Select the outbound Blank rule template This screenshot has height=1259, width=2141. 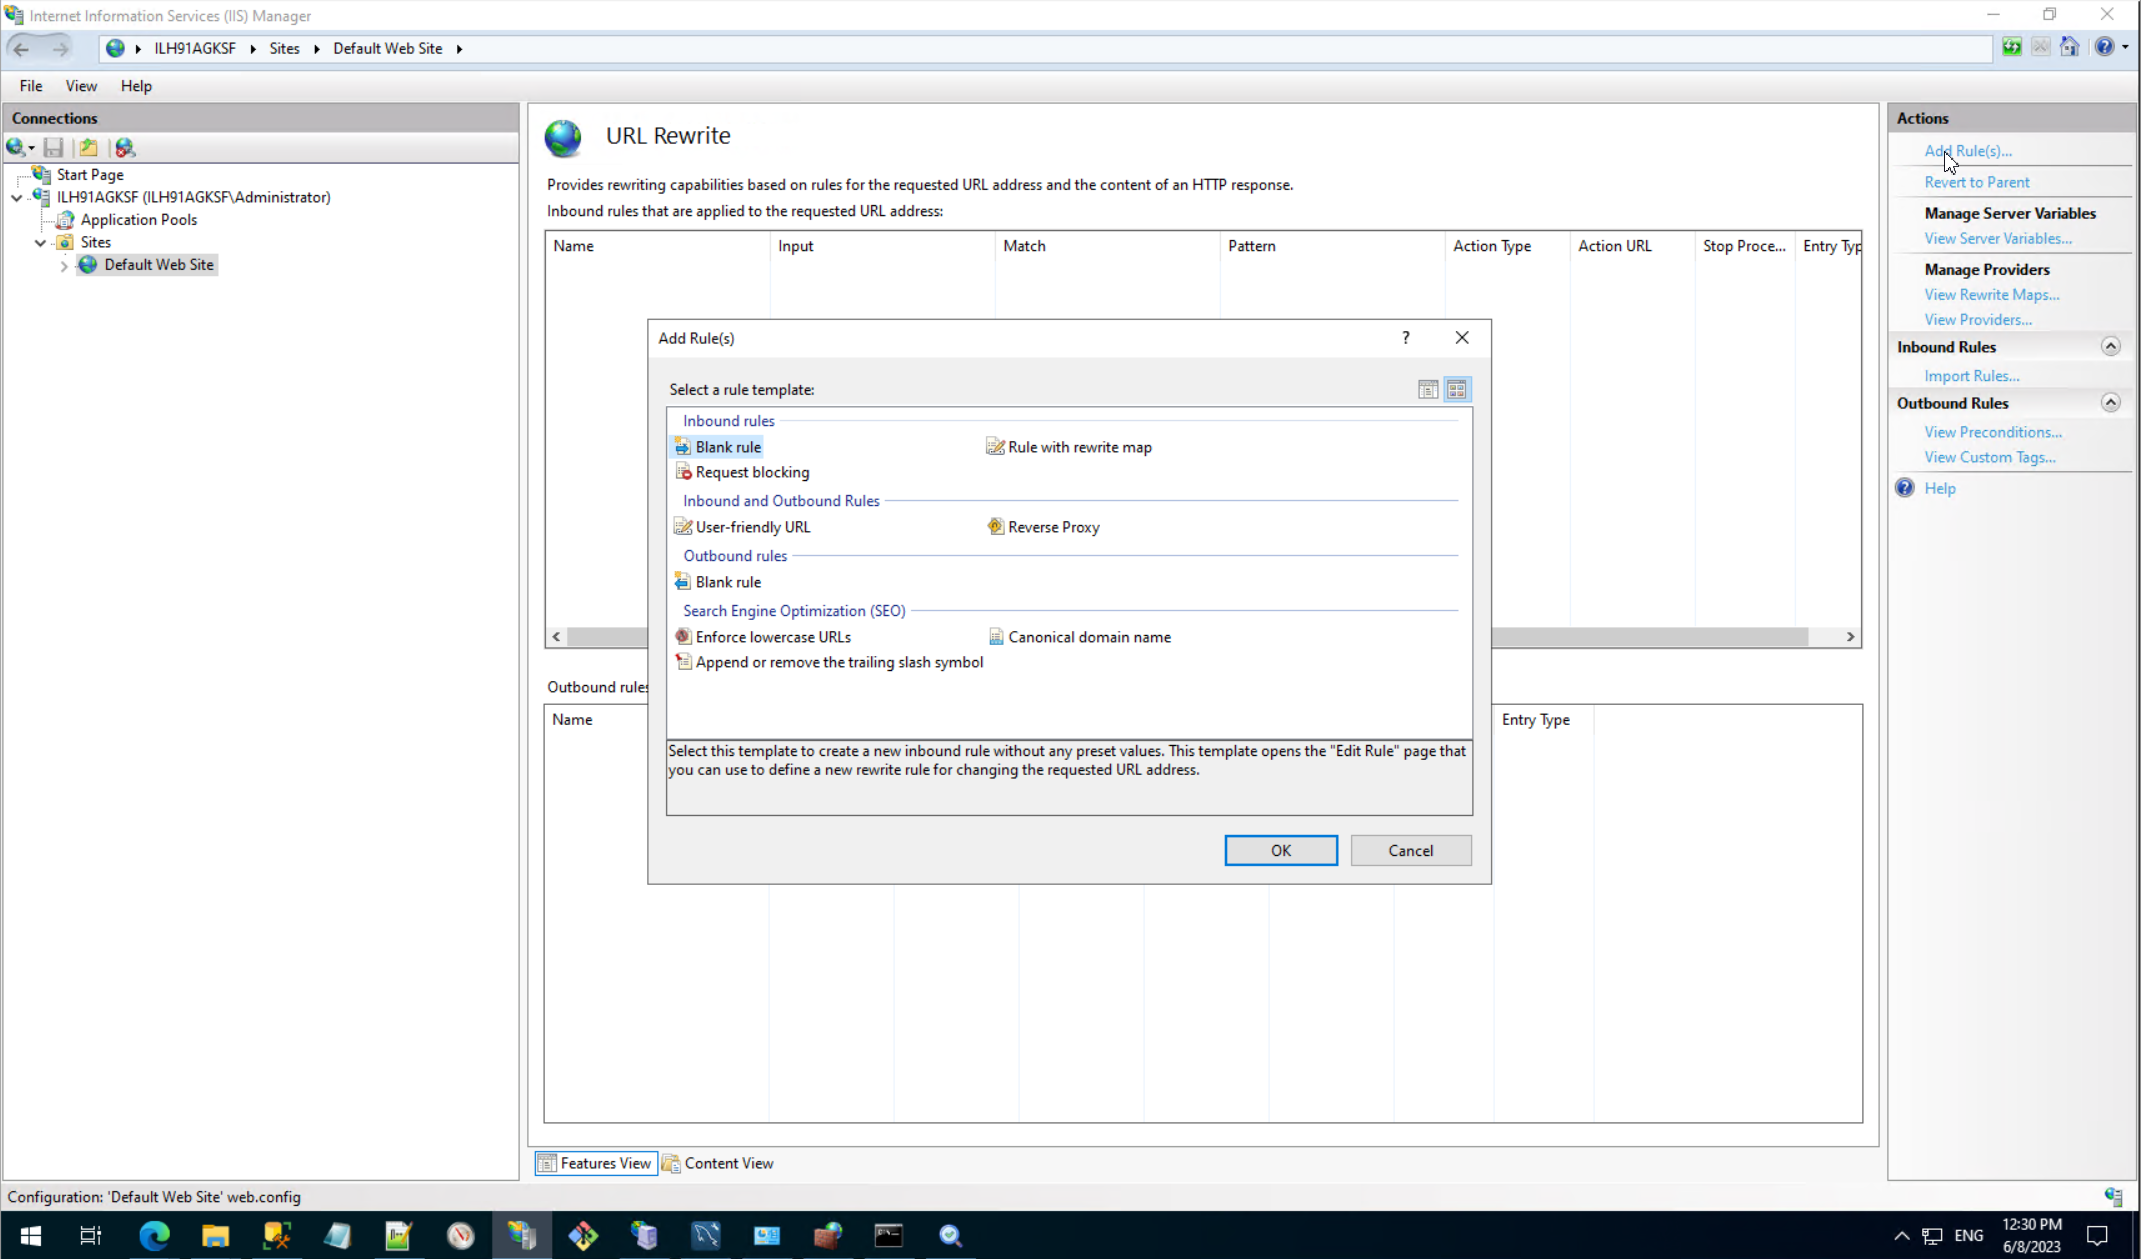(727, 582)
